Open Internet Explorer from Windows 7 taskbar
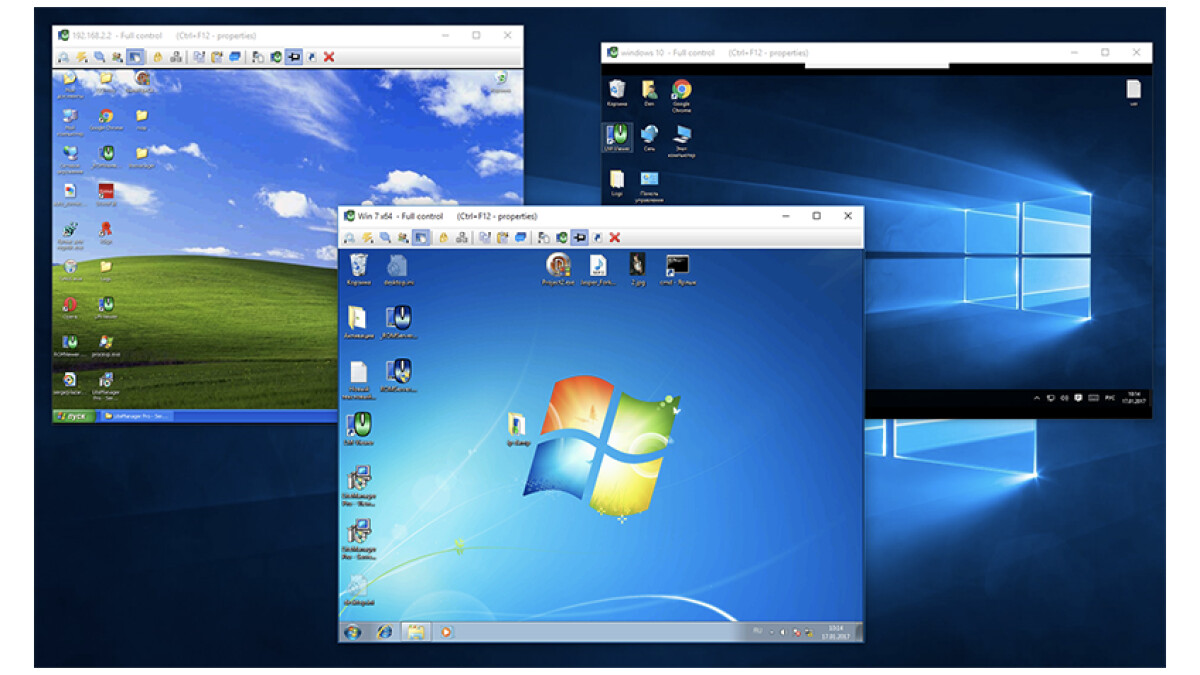Viewport: 1200px width, 675px height. click(384, 632)
